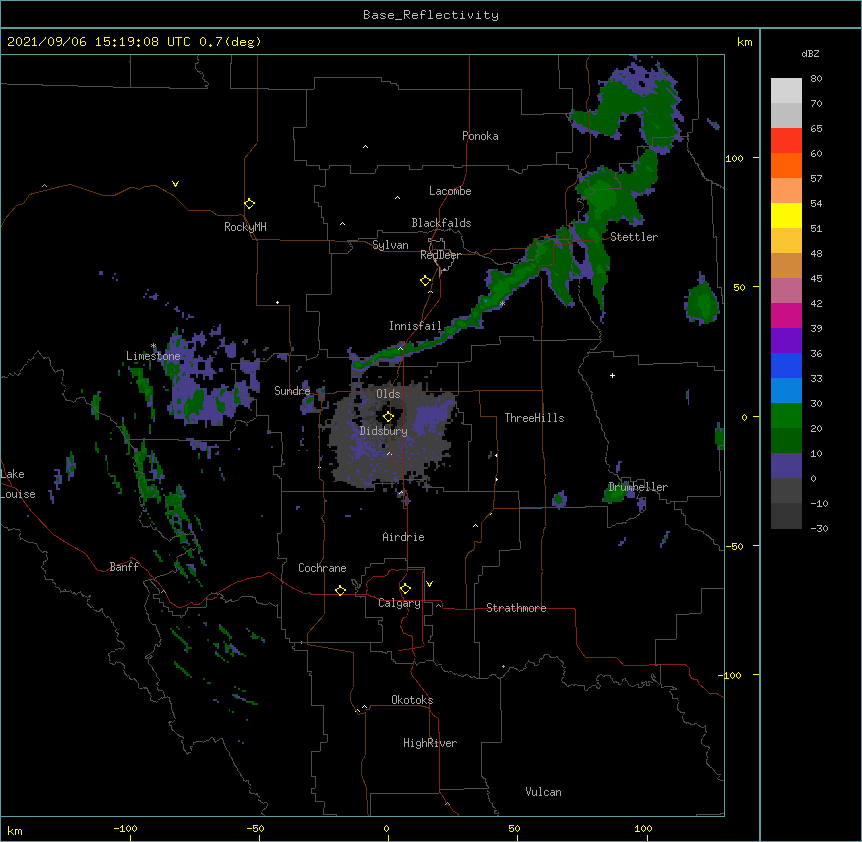This screenshot has height=842, width=862.
Task: Click the Sundre town label
Action: coord(292,391)
